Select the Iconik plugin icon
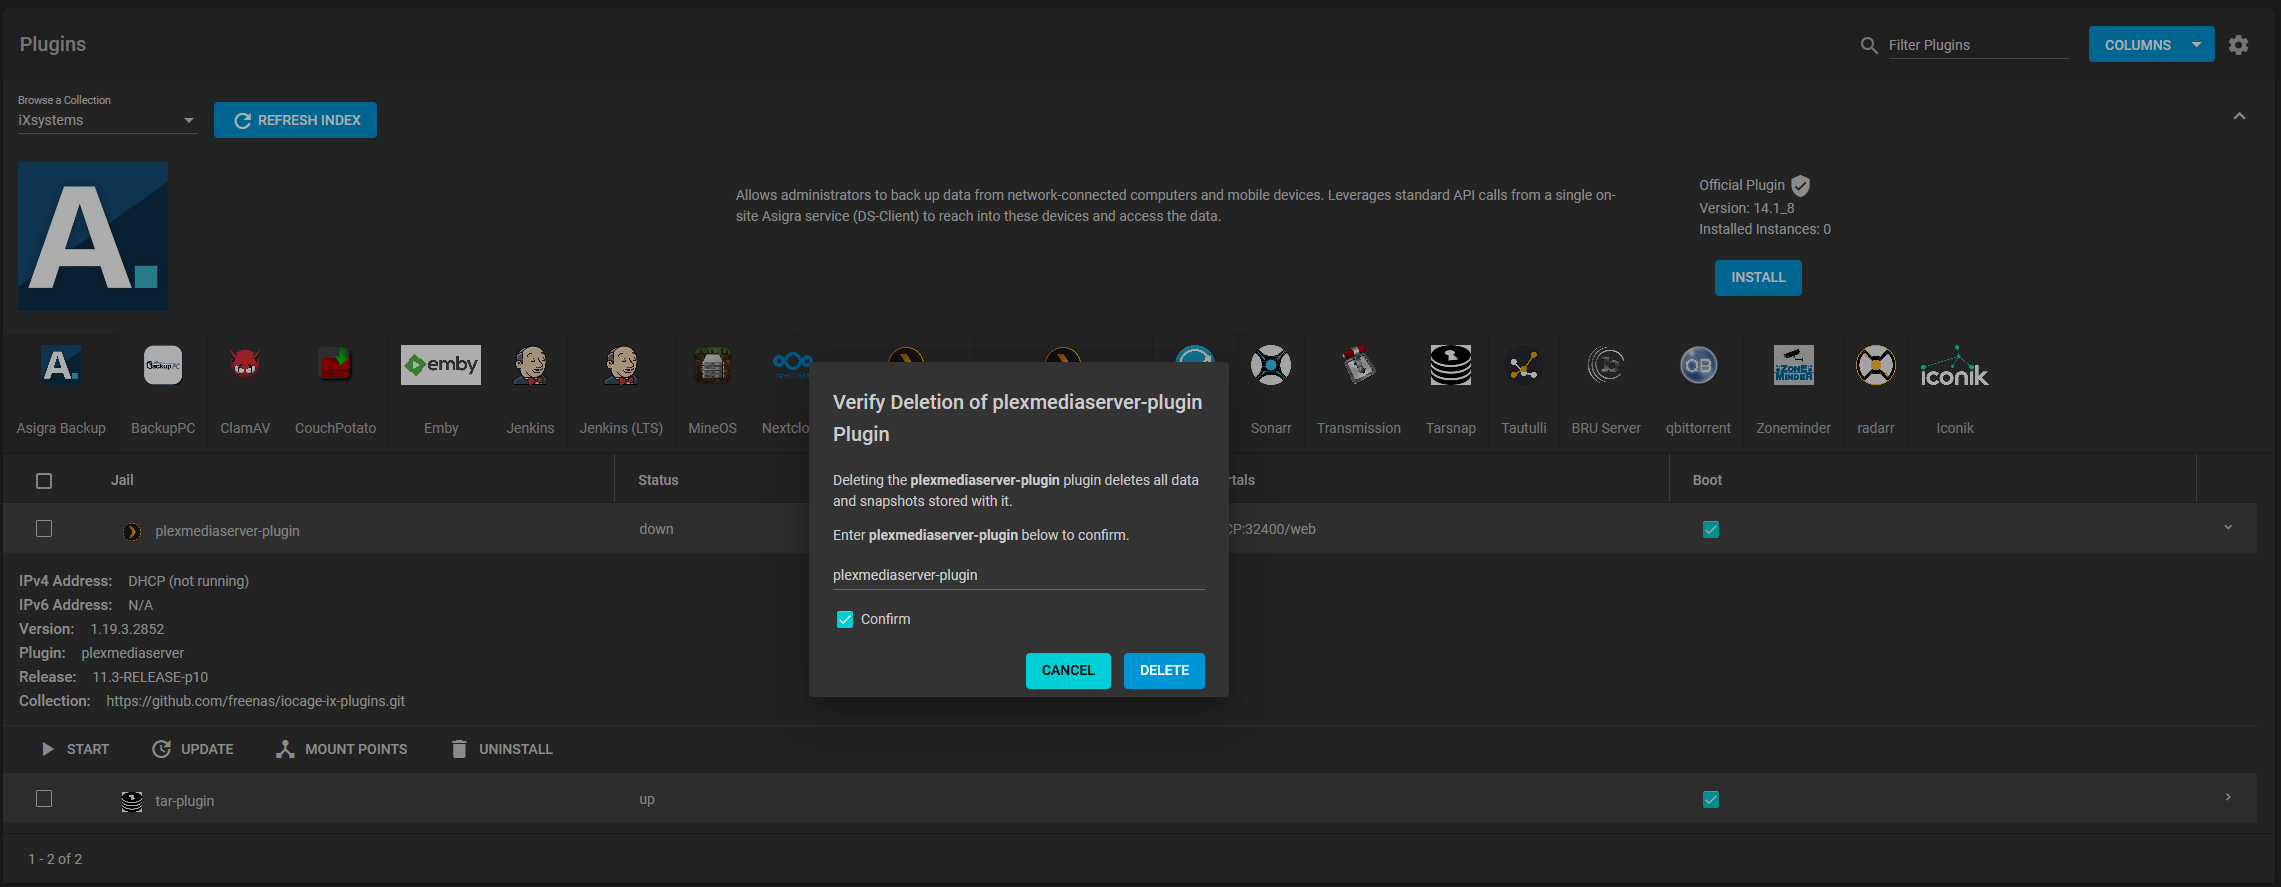 pos(1955,367)
